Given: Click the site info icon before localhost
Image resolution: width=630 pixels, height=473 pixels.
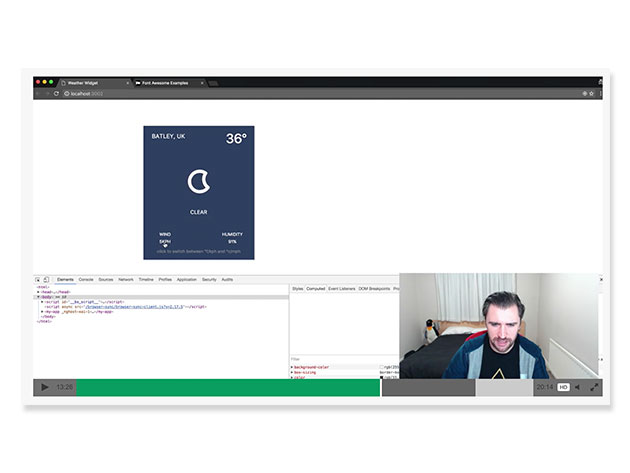Looking at the screenshot, I should (67, 94).
